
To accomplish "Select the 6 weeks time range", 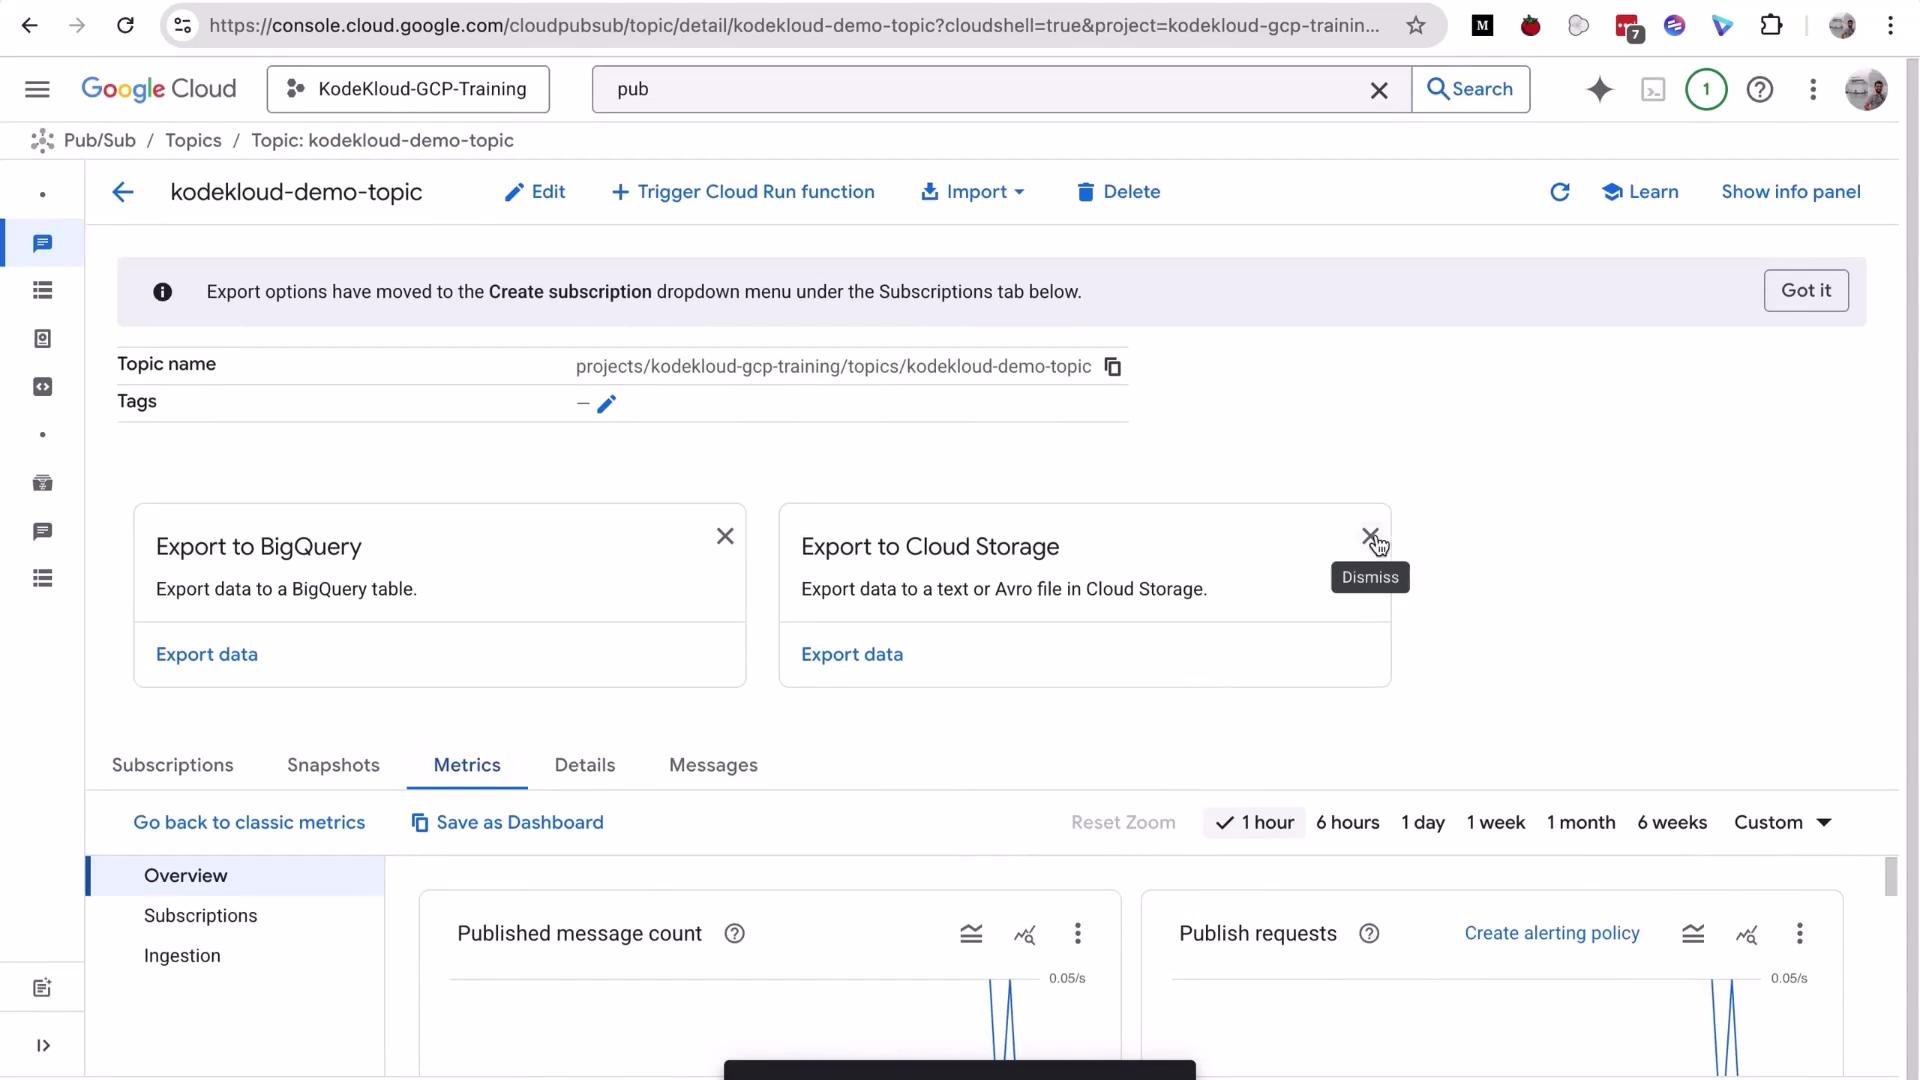I will 1672,823.
